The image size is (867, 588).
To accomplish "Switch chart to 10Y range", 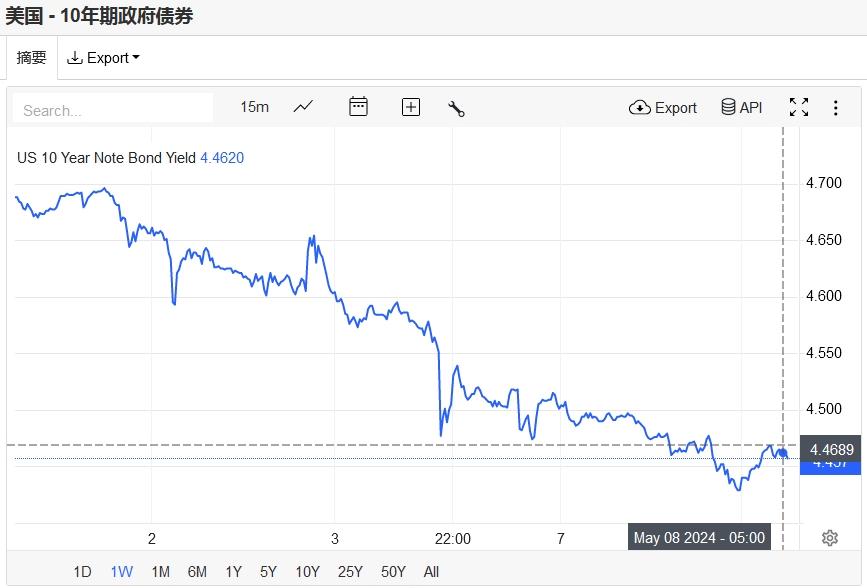I will [307, 572].
